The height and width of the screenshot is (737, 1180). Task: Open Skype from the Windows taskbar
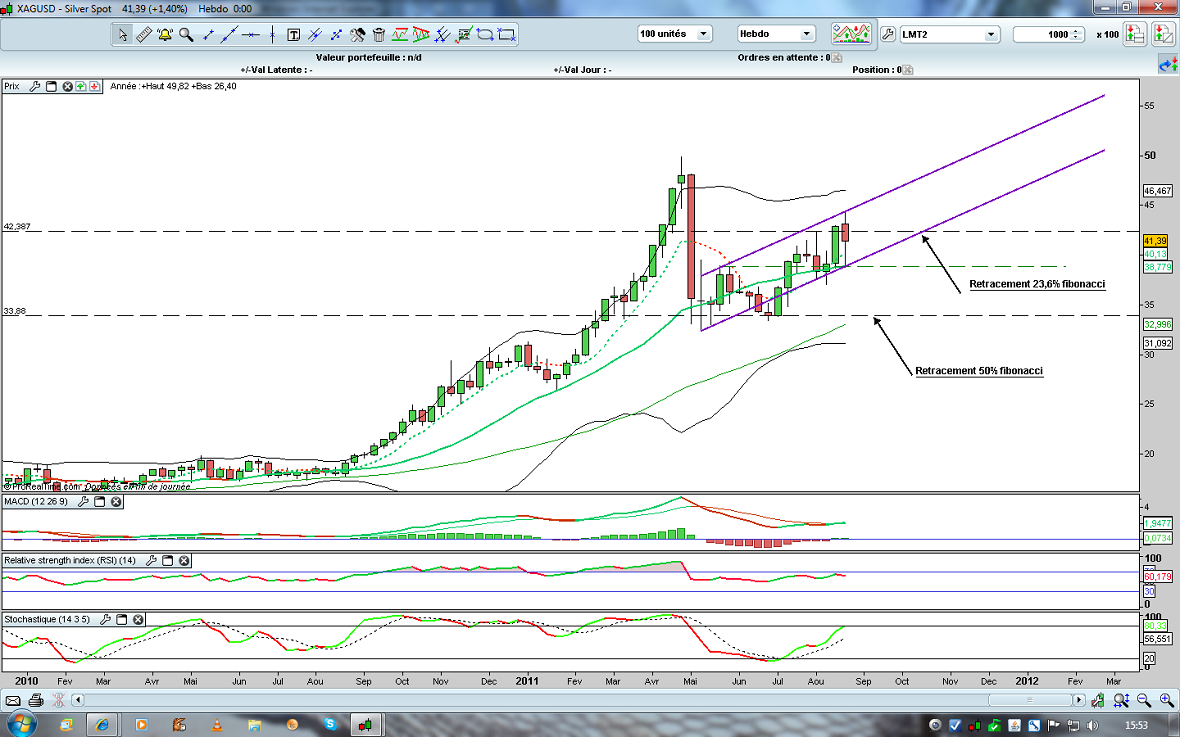coord(329,722)
